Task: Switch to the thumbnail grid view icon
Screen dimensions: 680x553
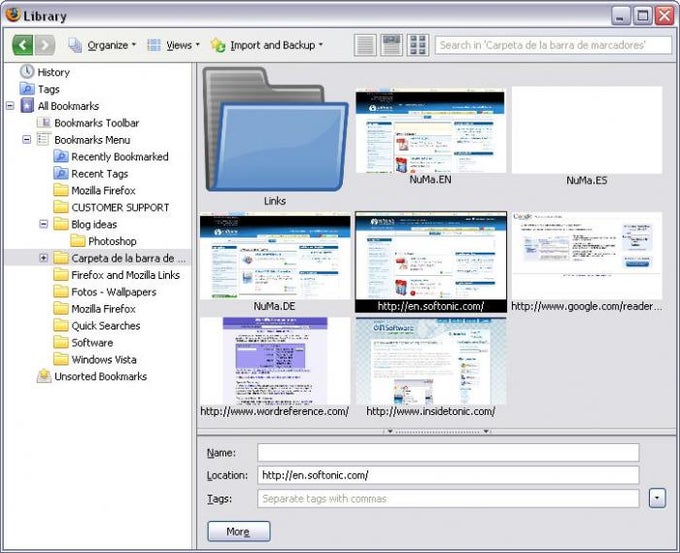Action: point(418,45)
